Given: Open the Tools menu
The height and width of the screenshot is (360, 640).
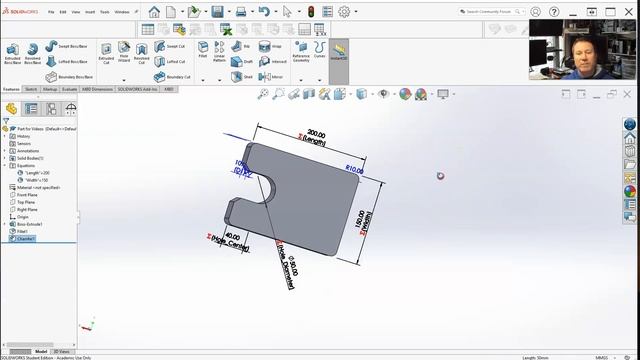Looking at the screenshot, I should pyautogui.click(x=104, y=12).
